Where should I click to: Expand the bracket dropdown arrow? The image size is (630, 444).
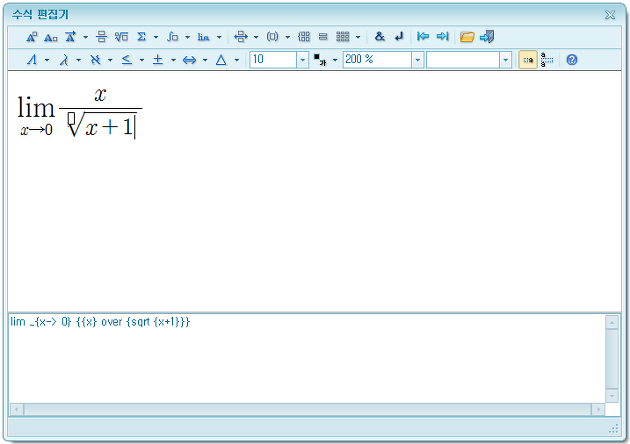tap(288, 37)
